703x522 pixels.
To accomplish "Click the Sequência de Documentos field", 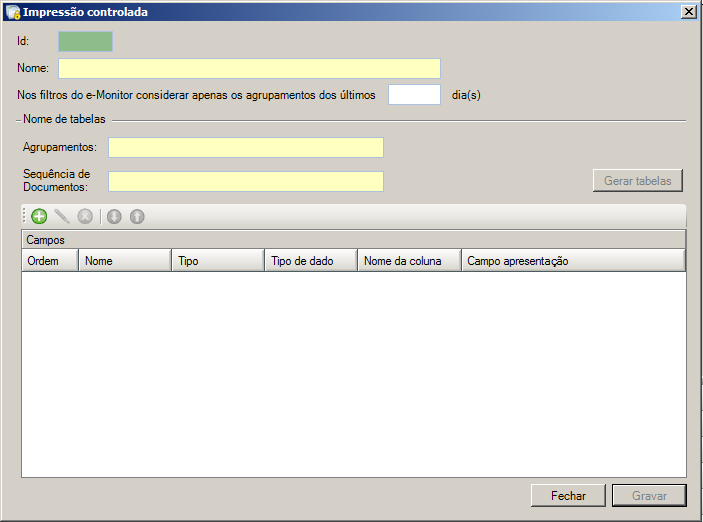I will point(246,181).
